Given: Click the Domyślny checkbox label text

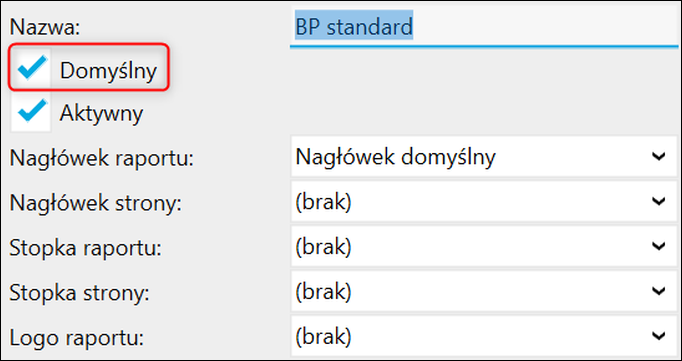Looking at the screenshot, I should point(108,70).
